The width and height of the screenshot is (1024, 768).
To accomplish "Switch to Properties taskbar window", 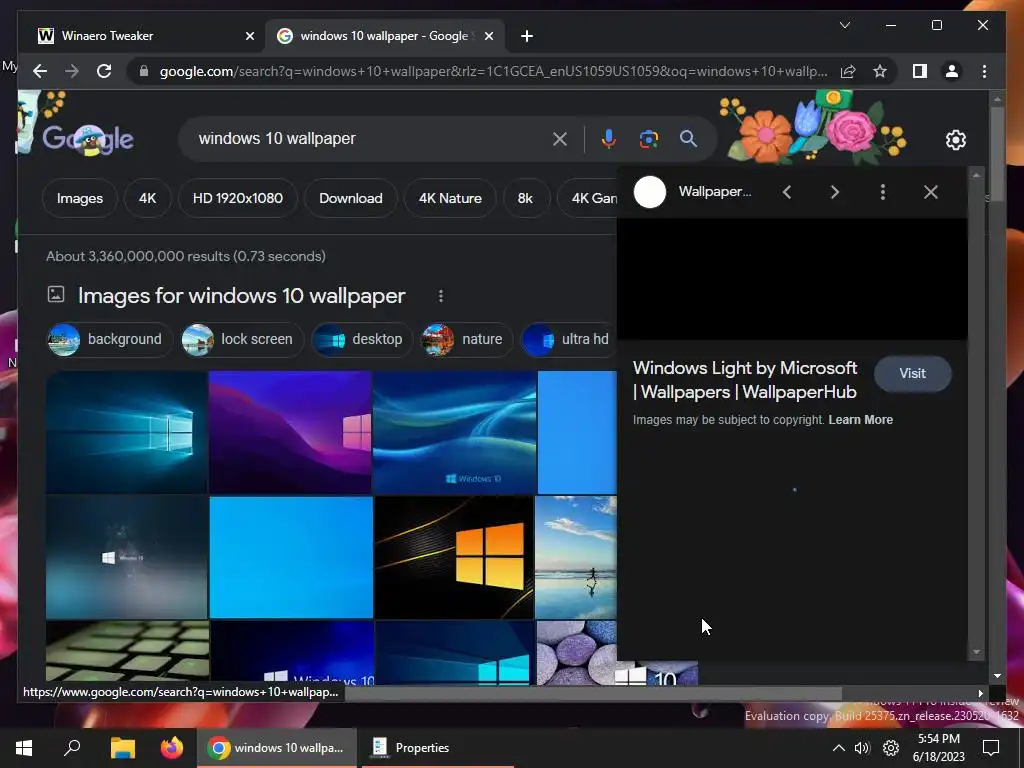I will (x=438, y=748).
